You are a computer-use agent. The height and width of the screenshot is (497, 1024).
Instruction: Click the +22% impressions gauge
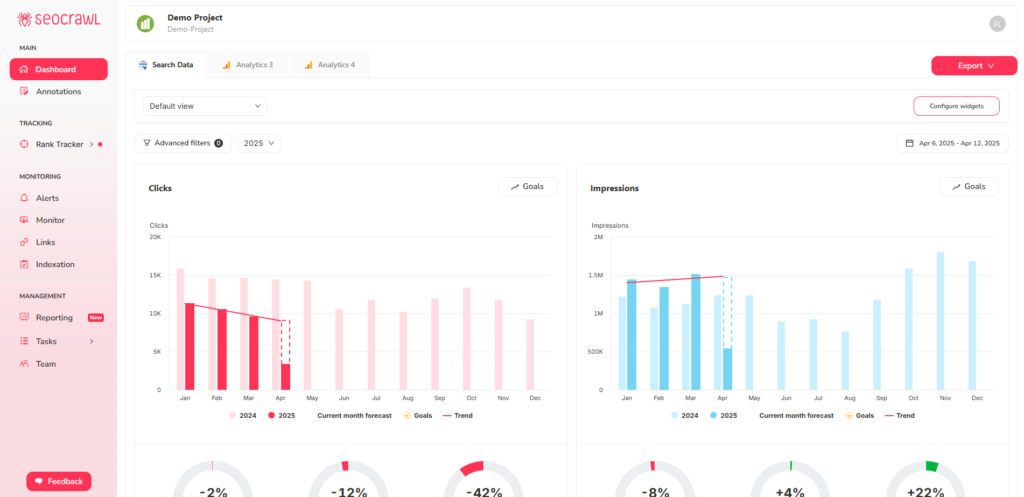pyautogui.click(x=925, y=479)
